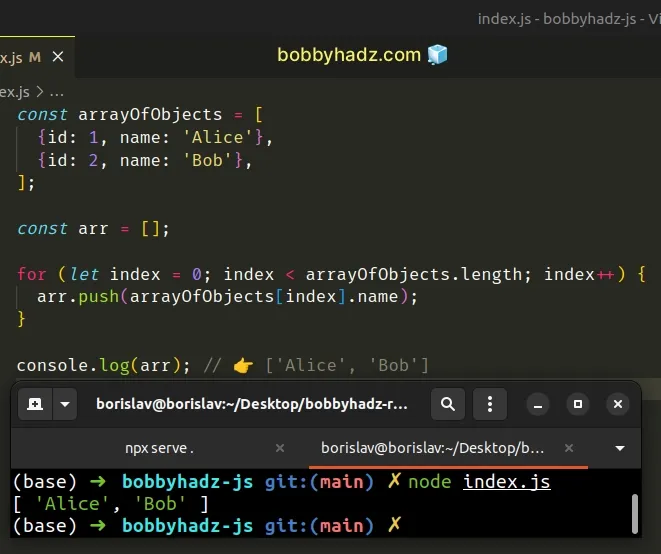
Task: Click 'const arr' declaration line
Action: (x=93, y=229)
